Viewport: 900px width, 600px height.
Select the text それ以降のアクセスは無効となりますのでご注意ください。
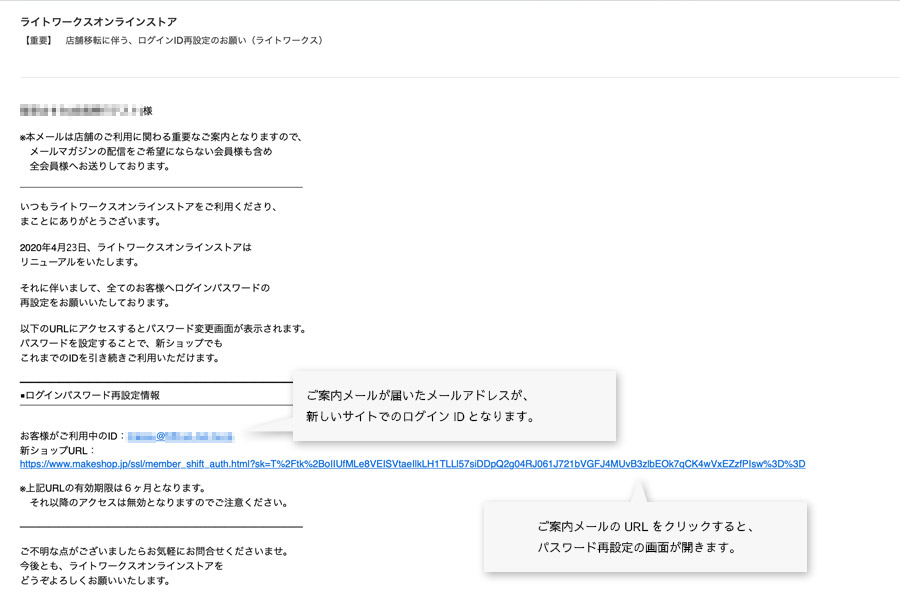pyautogui.click(x=159, y=502)
